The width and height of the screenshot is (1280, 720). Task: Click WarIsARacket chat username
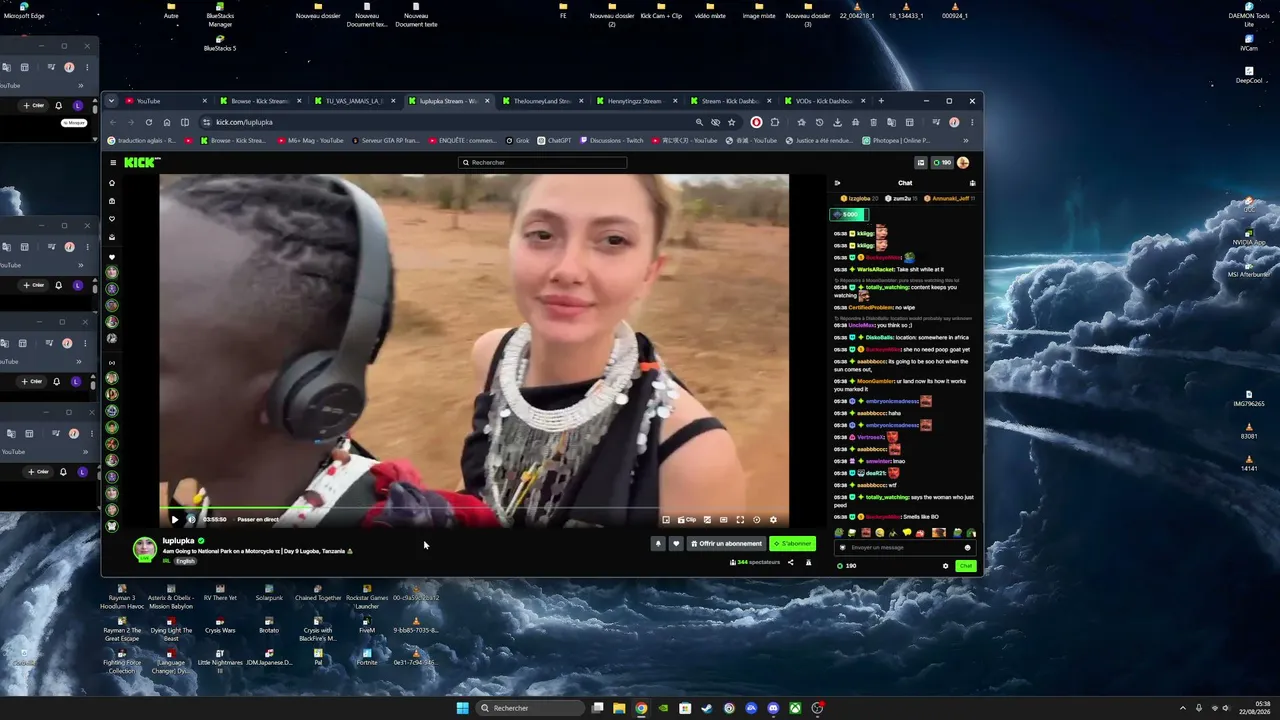[x=876, y=270]
